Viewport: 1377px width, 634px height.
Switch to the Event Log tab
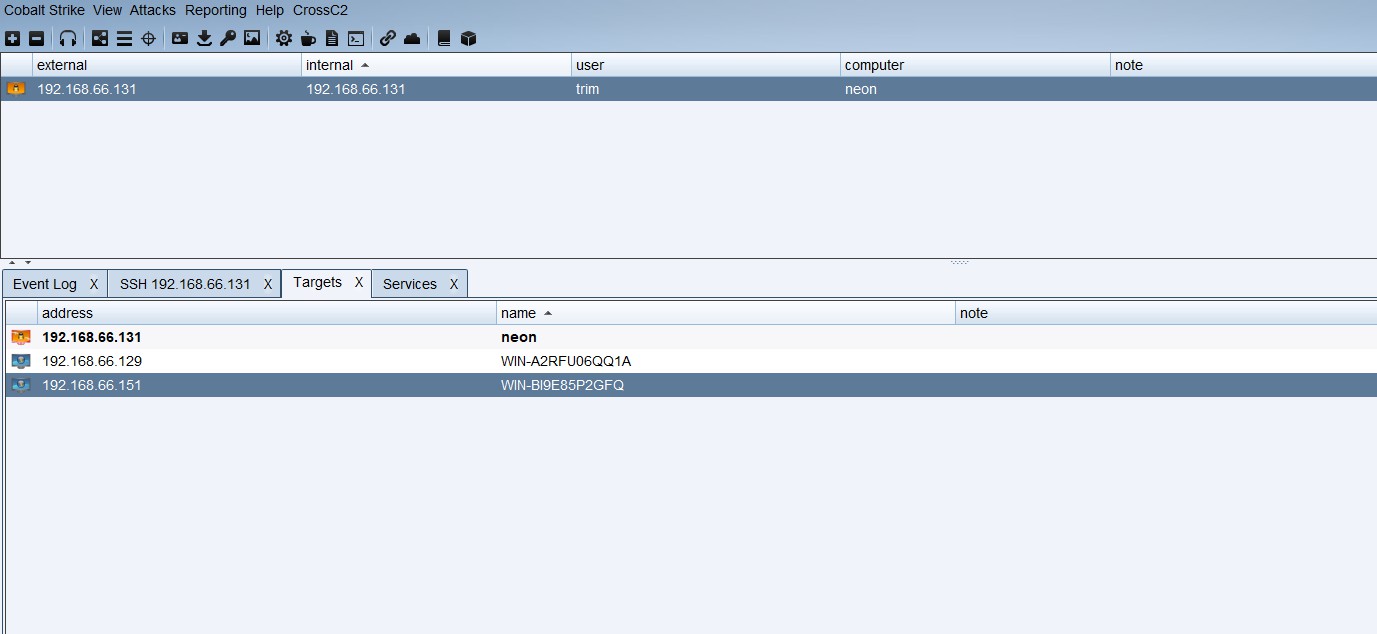coord(45,283)
